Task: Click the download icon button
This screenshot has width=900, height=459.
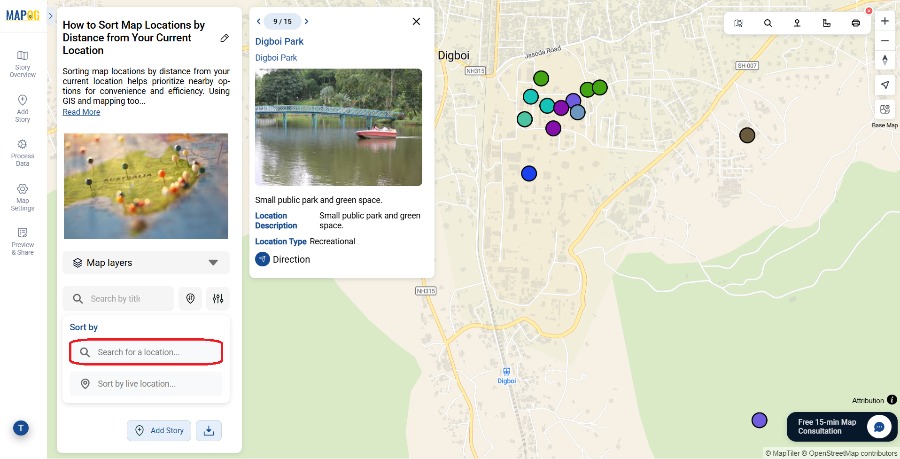Action: (209, 430)
